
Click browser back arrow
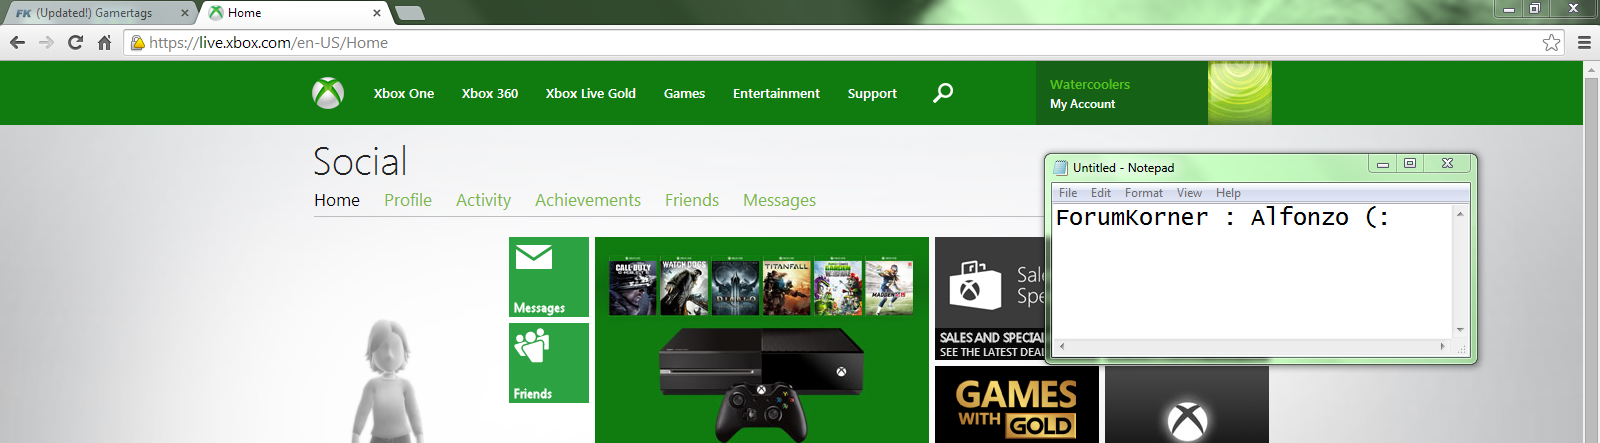point(17,42)
